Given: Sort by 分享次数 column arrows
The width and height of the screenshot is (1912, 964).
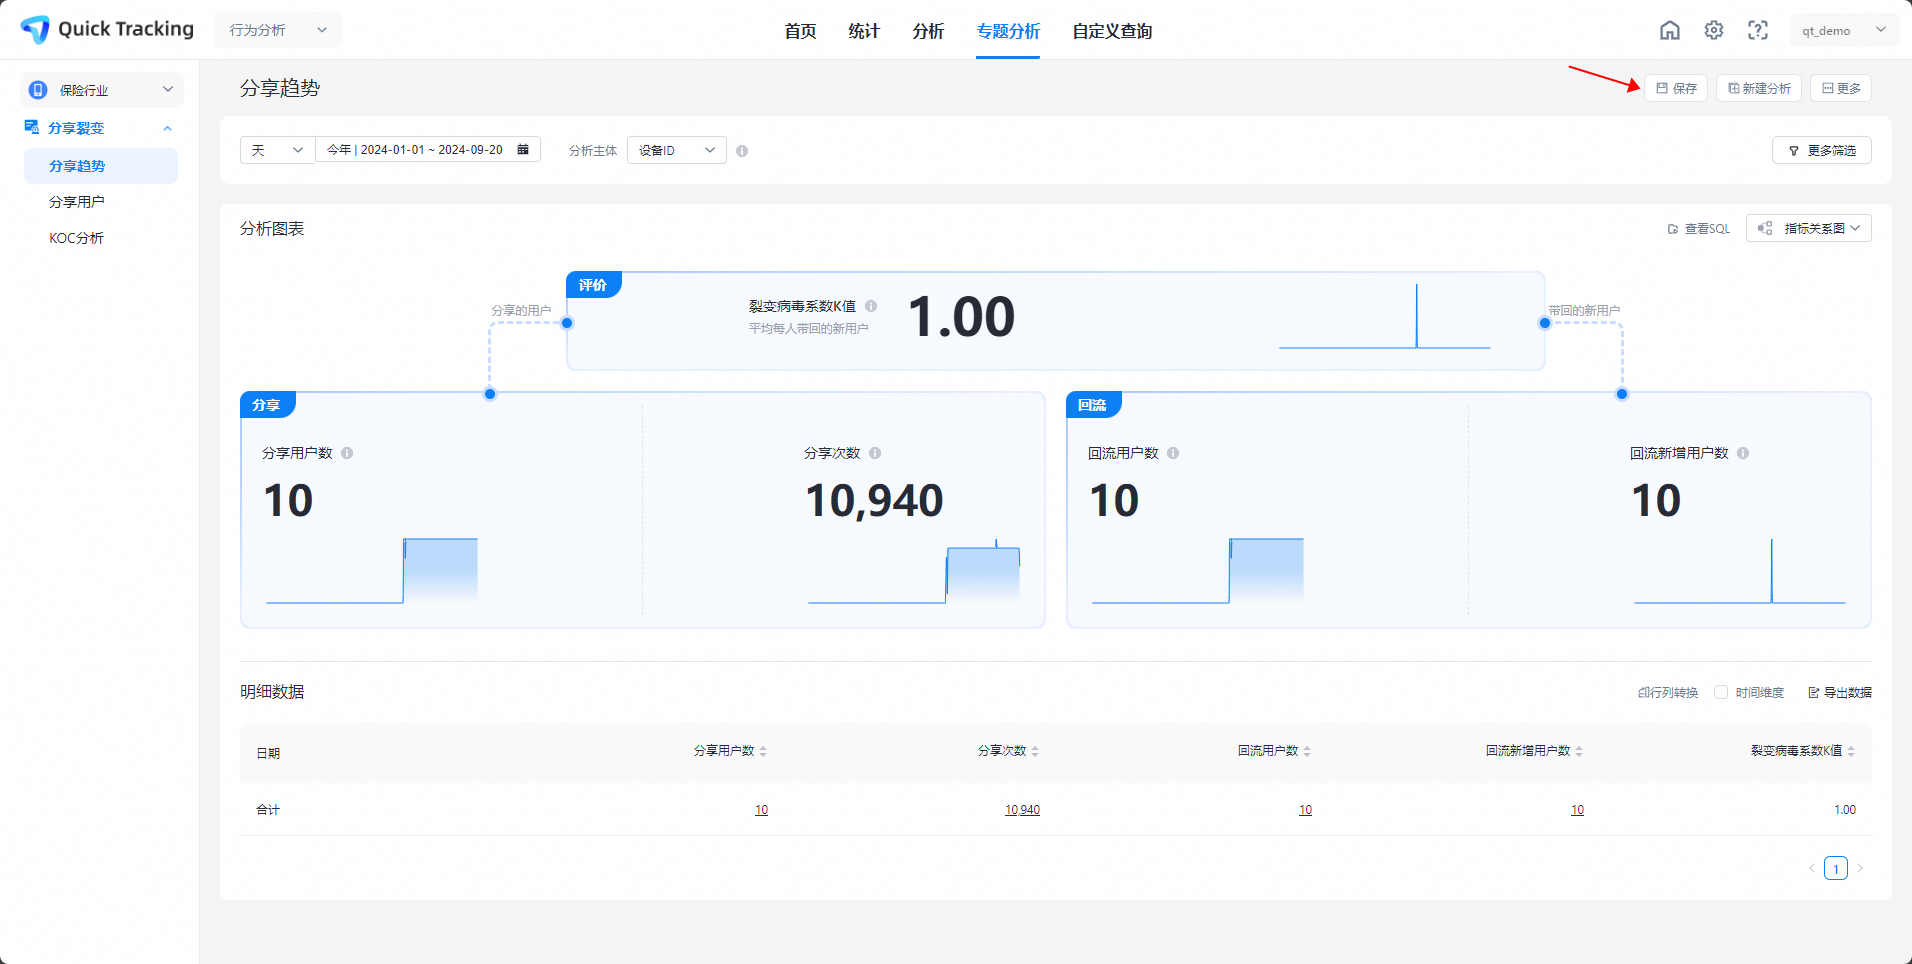Looking at the screenshot, I should point(1035,751).
